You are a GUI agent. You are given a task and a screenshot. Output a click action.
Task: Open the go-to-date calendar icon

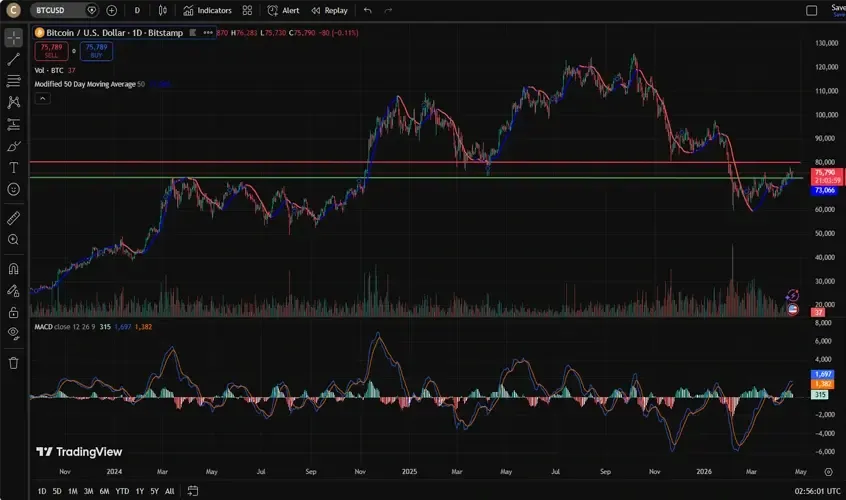click(193, 491)
